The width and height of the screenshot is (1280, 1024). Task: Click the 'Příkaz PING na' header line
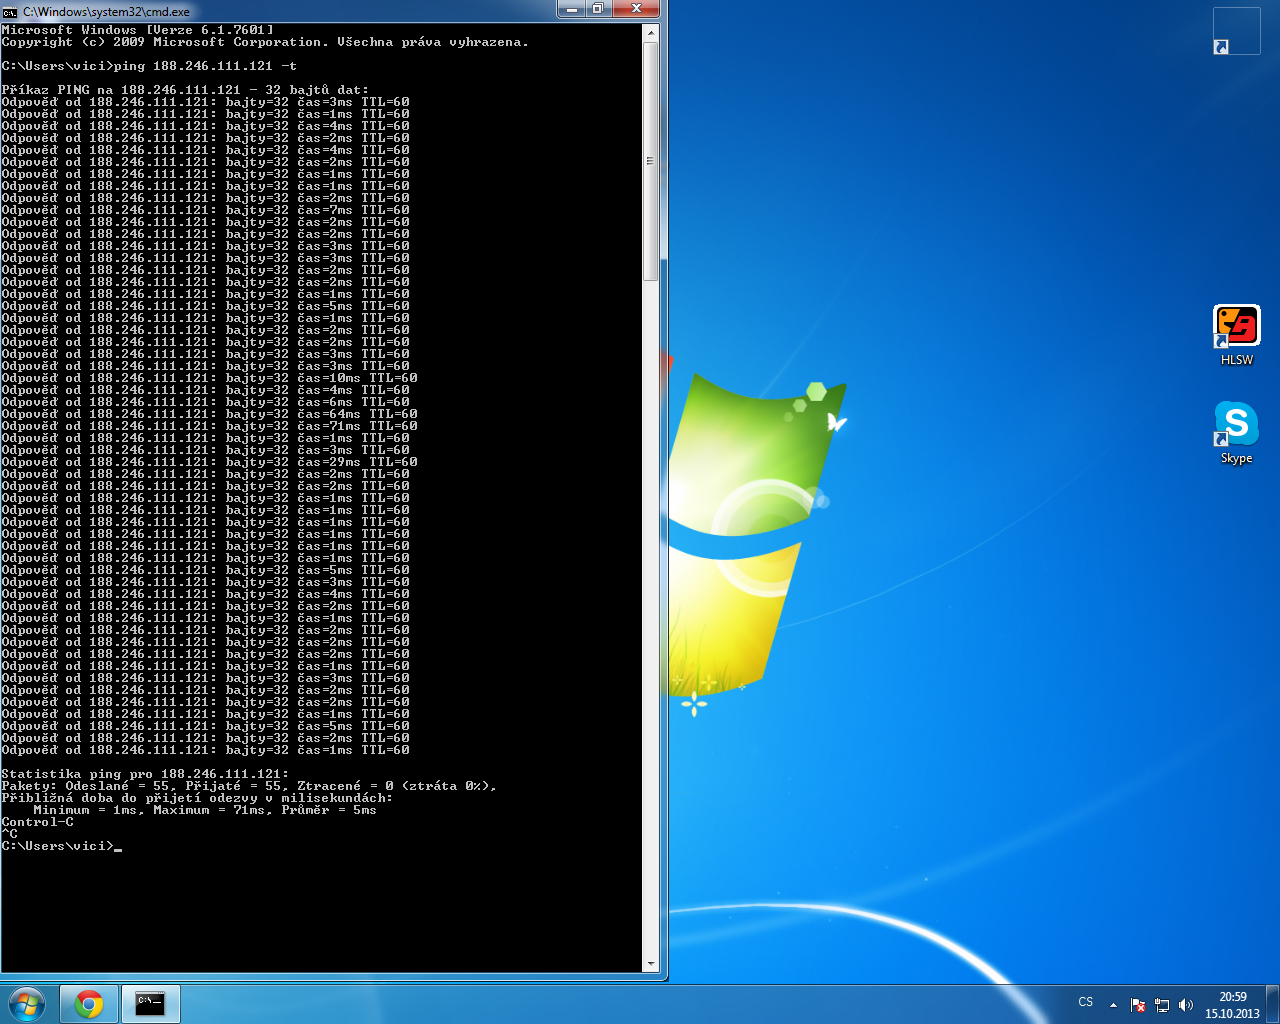[185, 90]
